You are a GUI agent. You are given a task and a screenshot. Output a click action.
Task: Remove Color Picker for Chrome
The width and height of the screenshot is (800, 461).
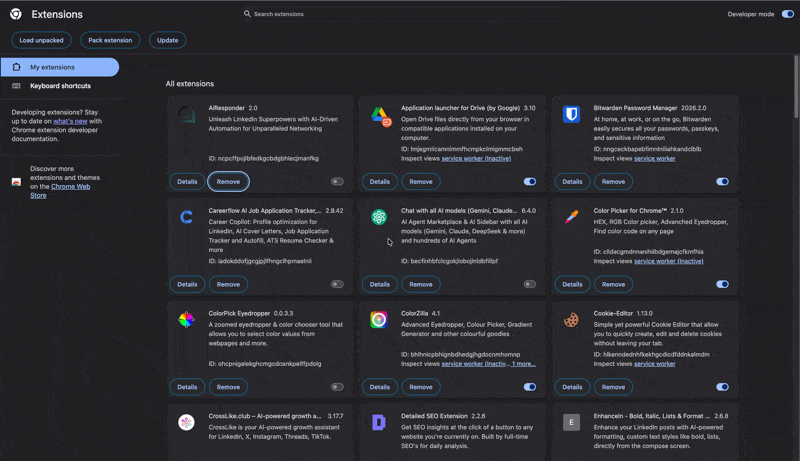pyautogui.click(x=613, y=284)
